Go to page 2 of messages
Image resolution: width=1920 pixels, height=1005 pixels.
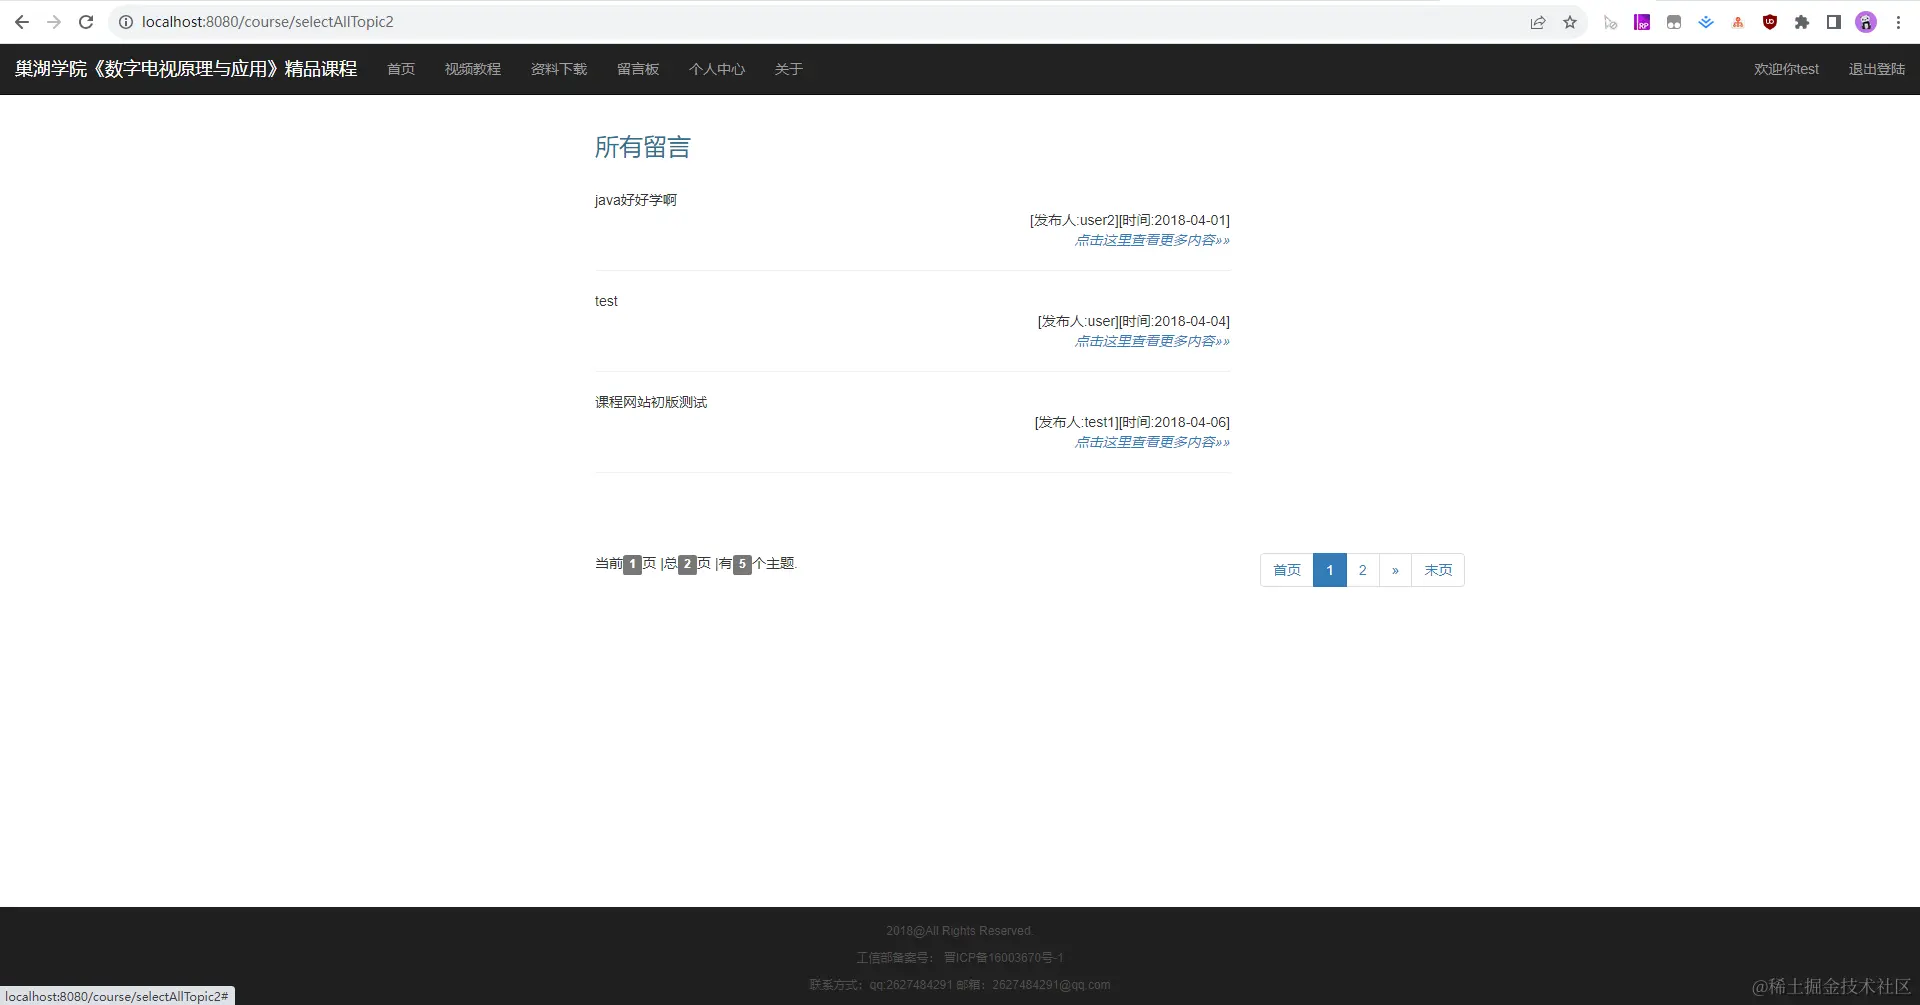pyautogui.click(x=1362, y=570)
